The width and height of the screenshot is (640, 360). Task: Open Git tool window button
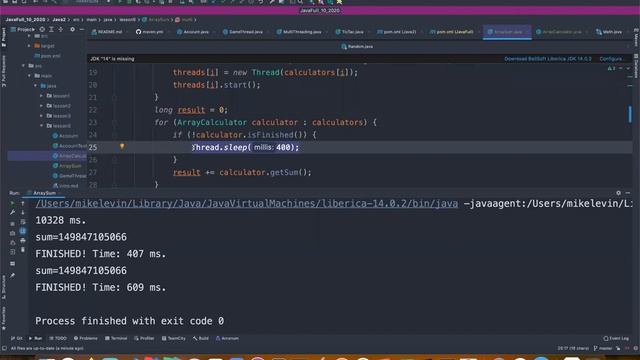pyautogui.click(x=17, y=338)
